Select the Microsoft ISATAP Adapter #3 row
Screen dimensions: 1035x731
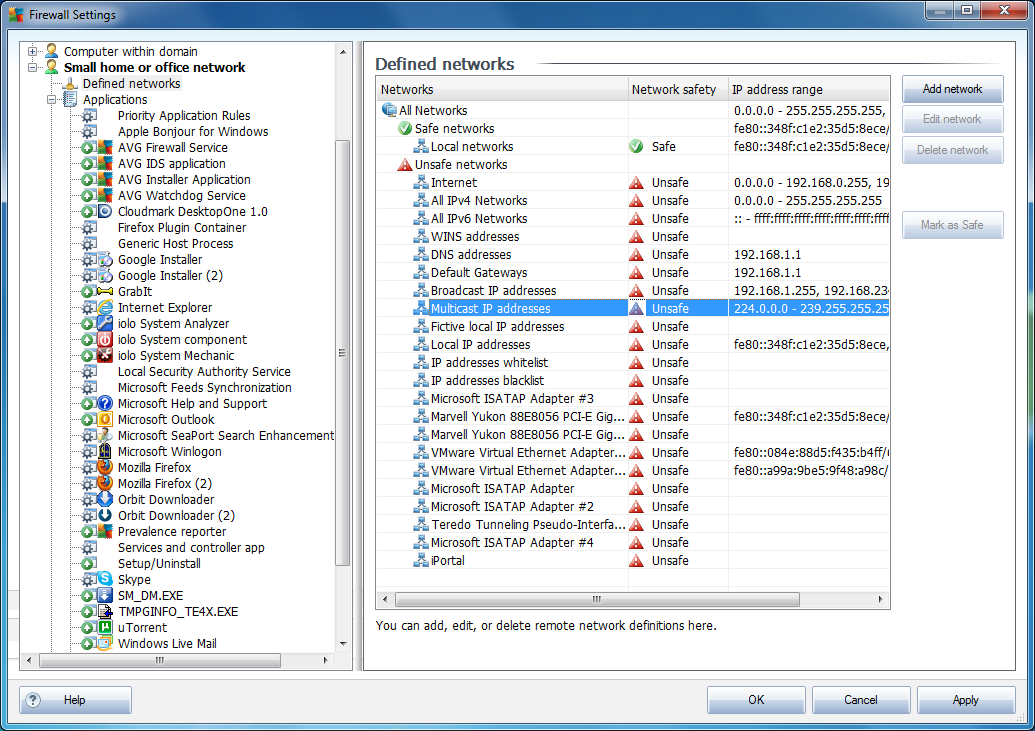point(633,399)
